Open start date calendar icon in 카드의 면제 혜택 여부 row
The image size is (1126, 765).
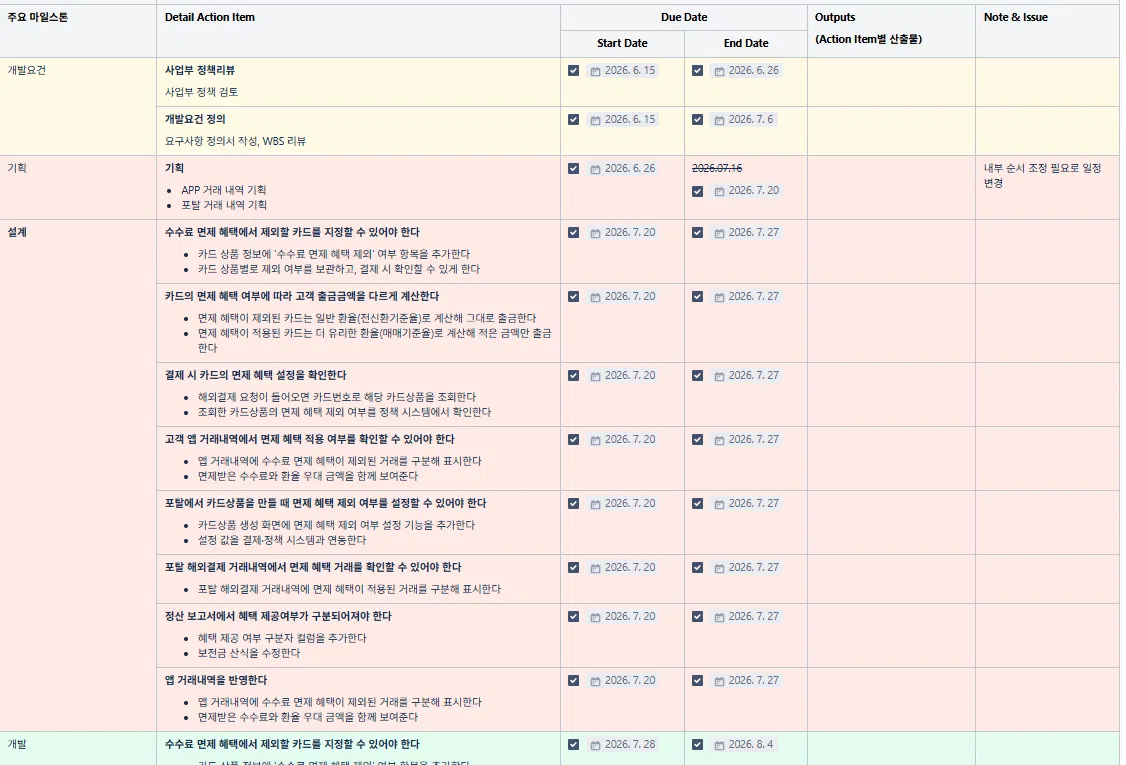595,297
